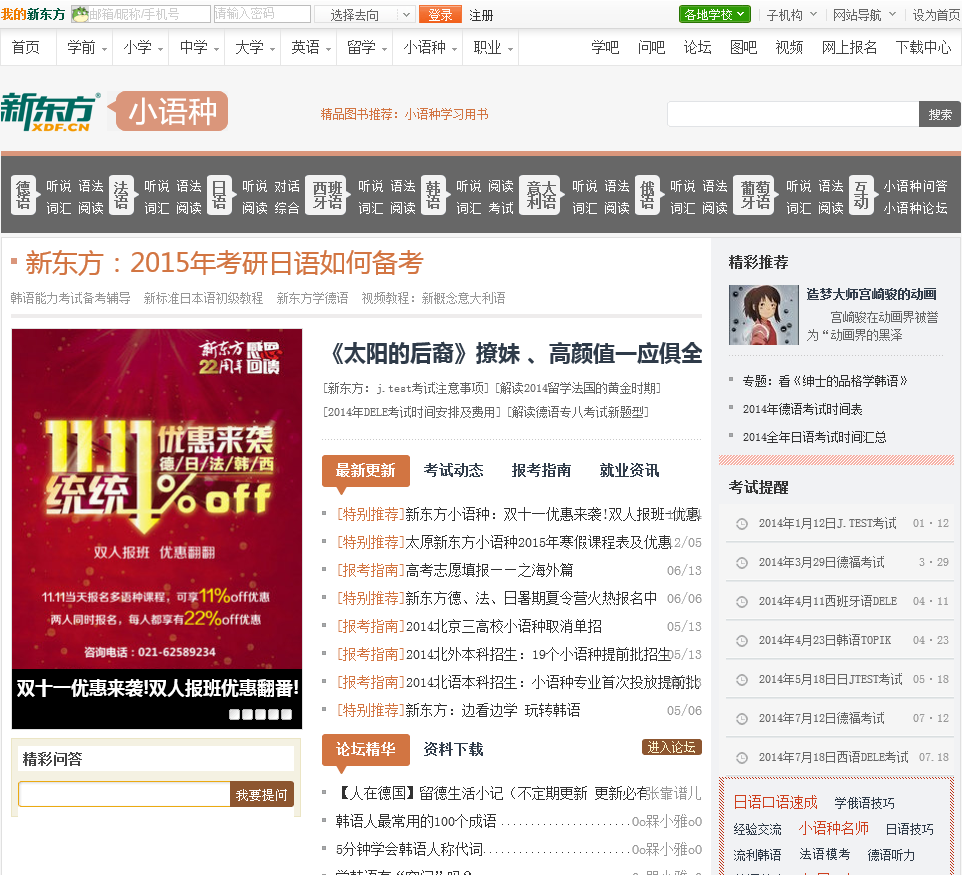Expand the 英语 nav menu
This screenshot has width=962, height=875.
tap(311, 47)
